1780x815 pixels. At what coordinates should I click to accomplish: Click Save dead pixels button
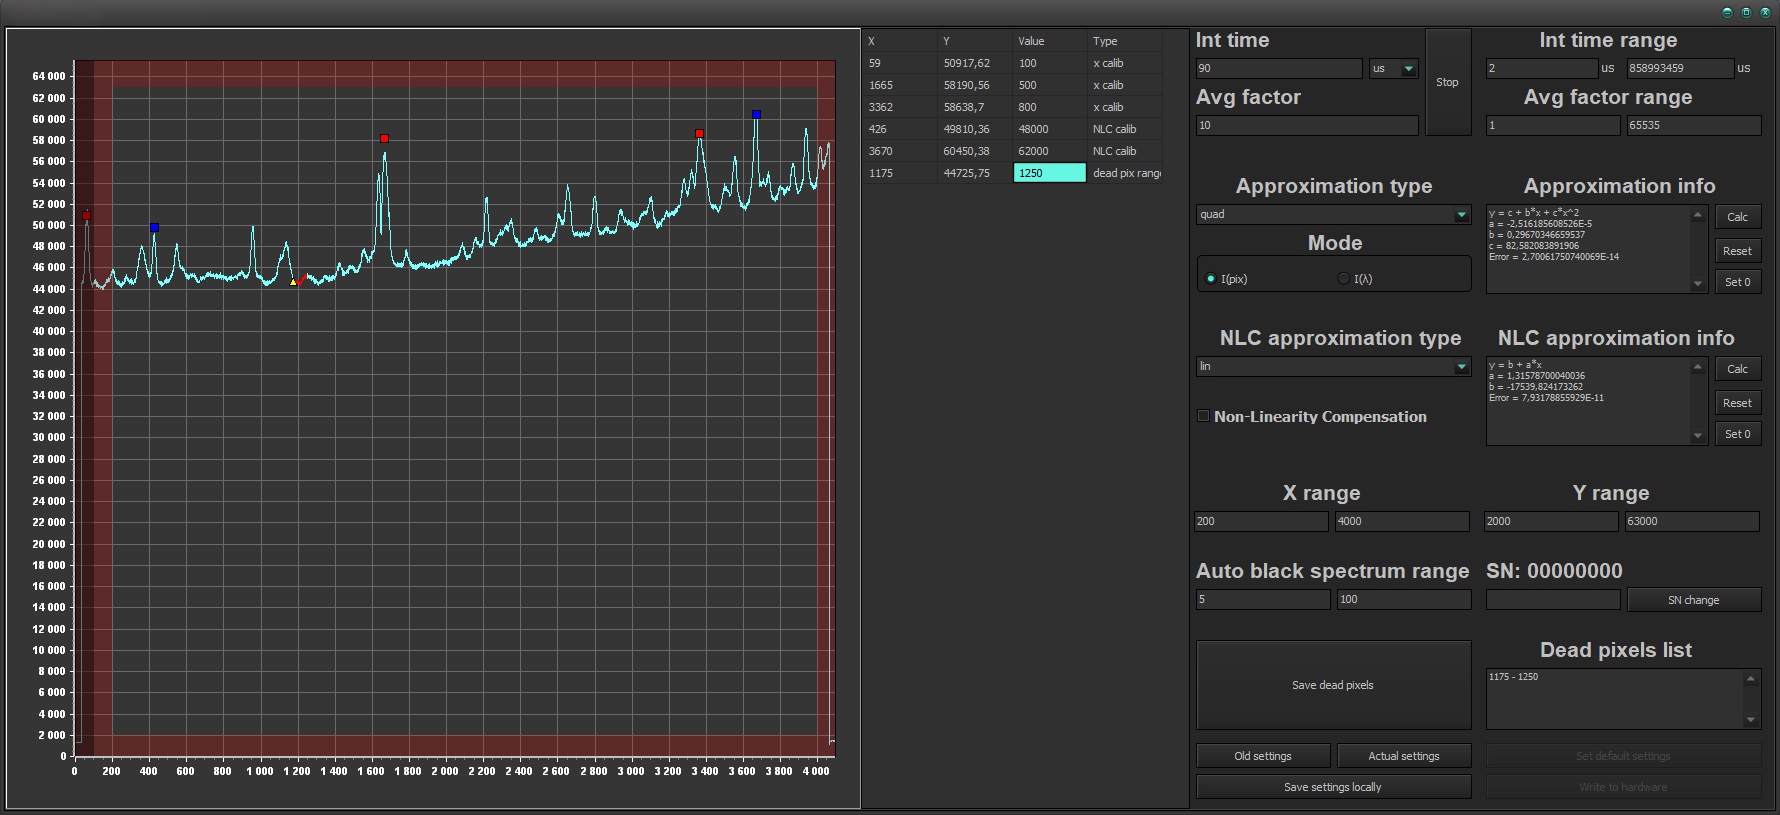coord(1332,685)
